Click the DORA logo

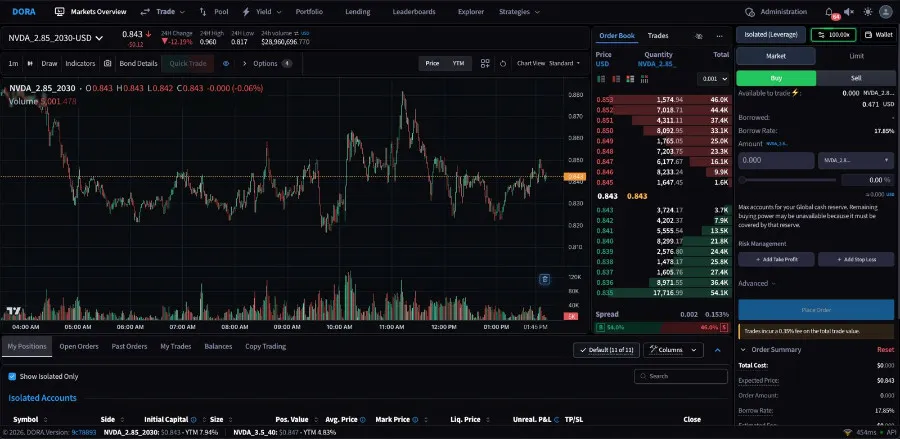click(x=24, y=11)
